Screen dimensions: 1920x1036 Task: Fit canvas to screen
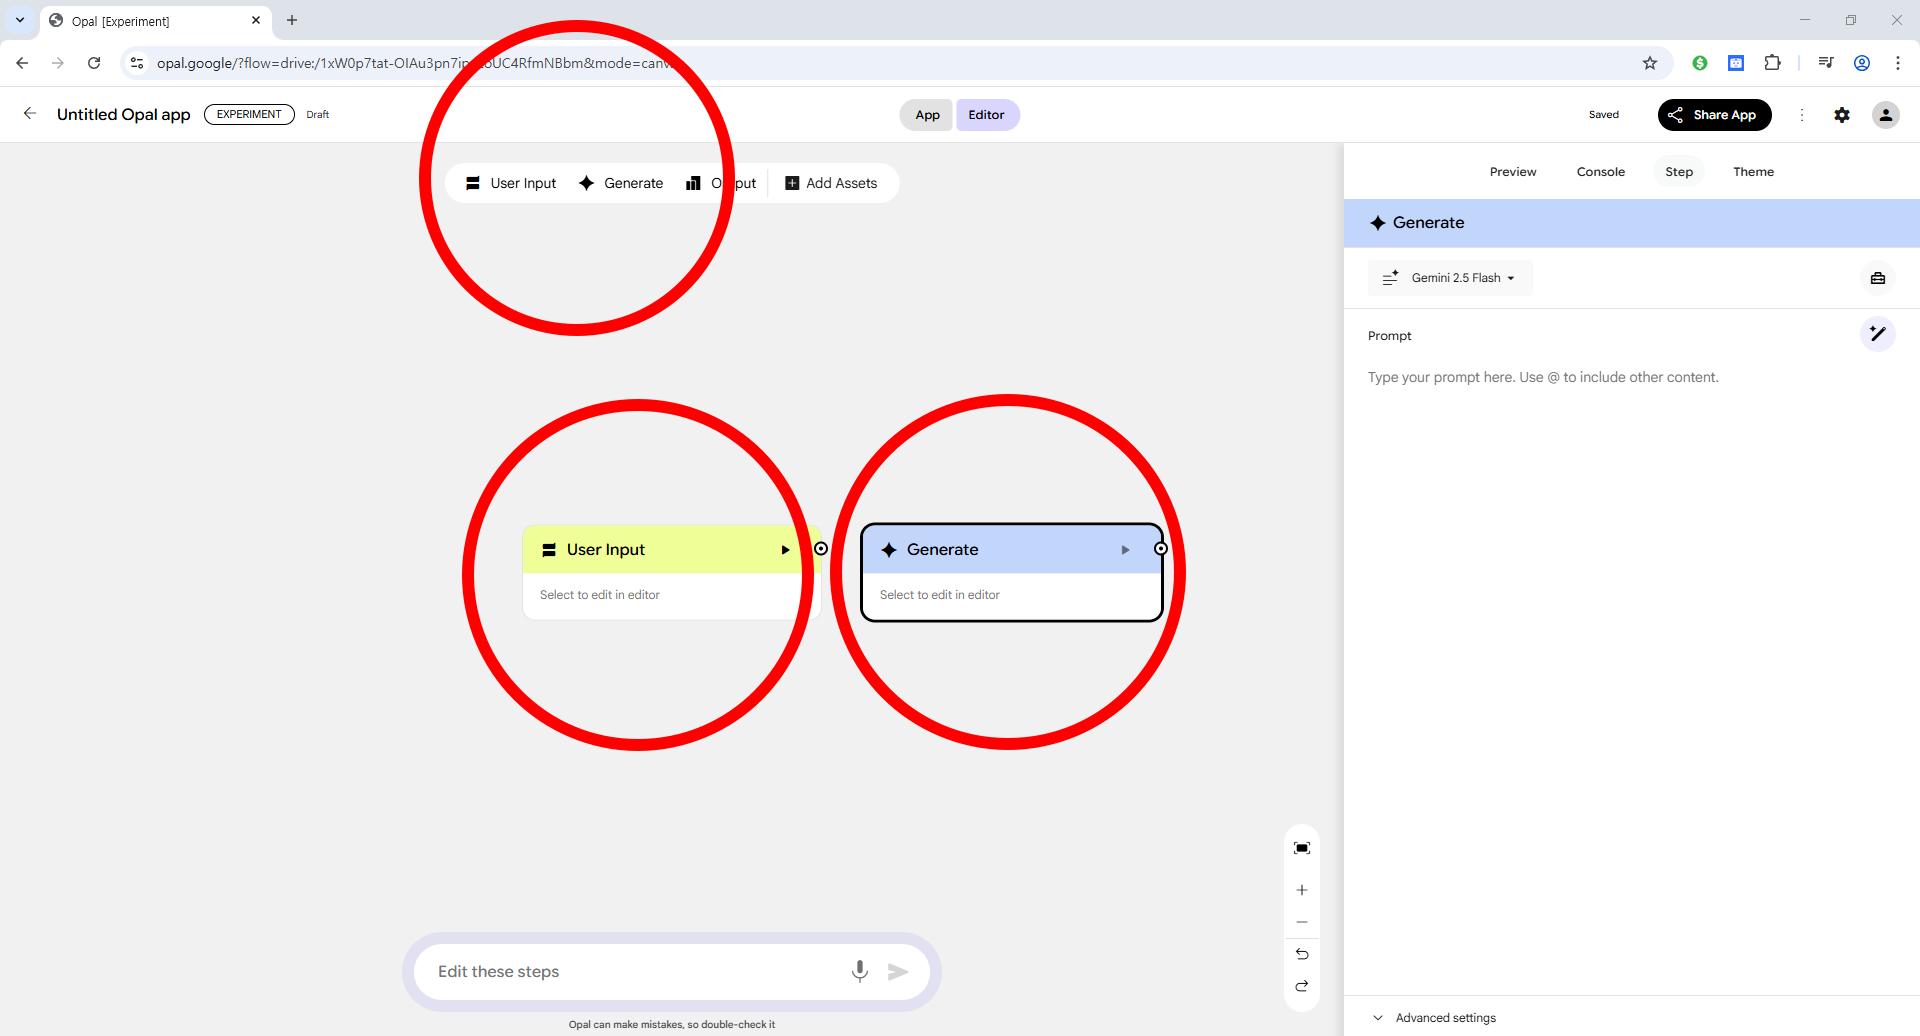click(x=1302, y=848)
